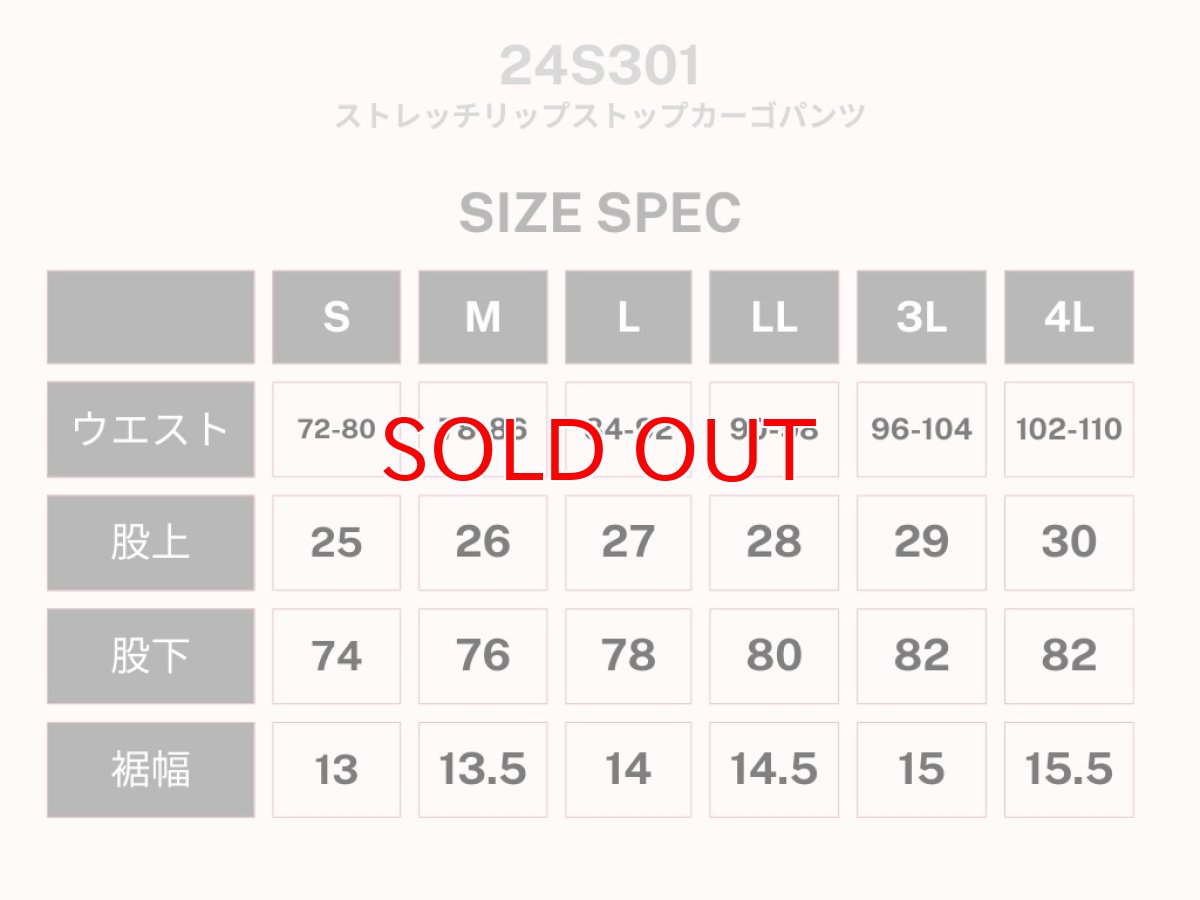Viewport: 1200px width, 900px height.
Task: Select the 4L size column header
Action: [x=1069, y=317]
